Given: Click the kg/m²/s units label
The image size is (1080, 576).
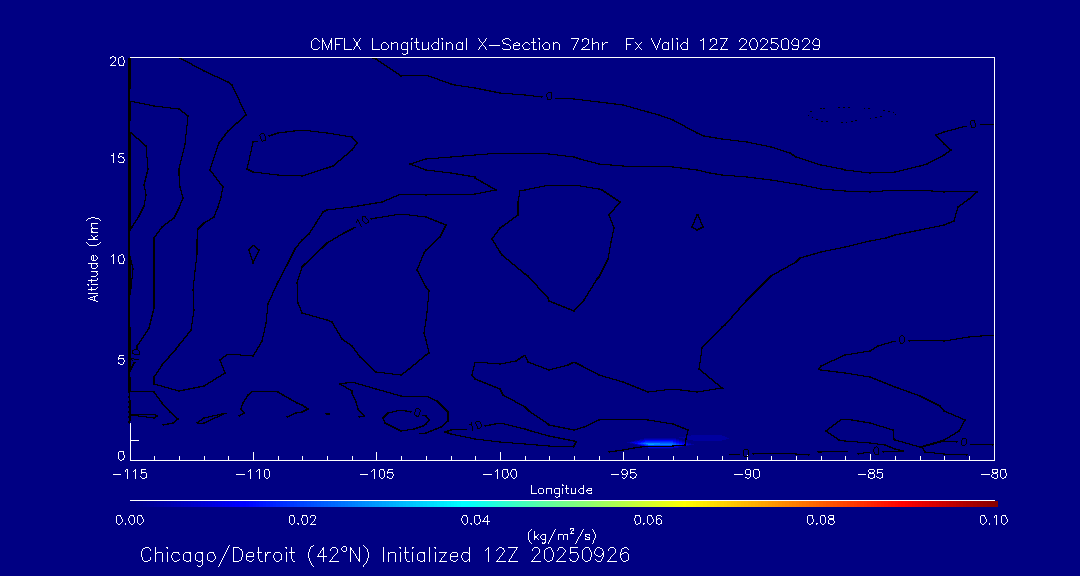Looking at the screenshot, I should (x=561, y=535).
